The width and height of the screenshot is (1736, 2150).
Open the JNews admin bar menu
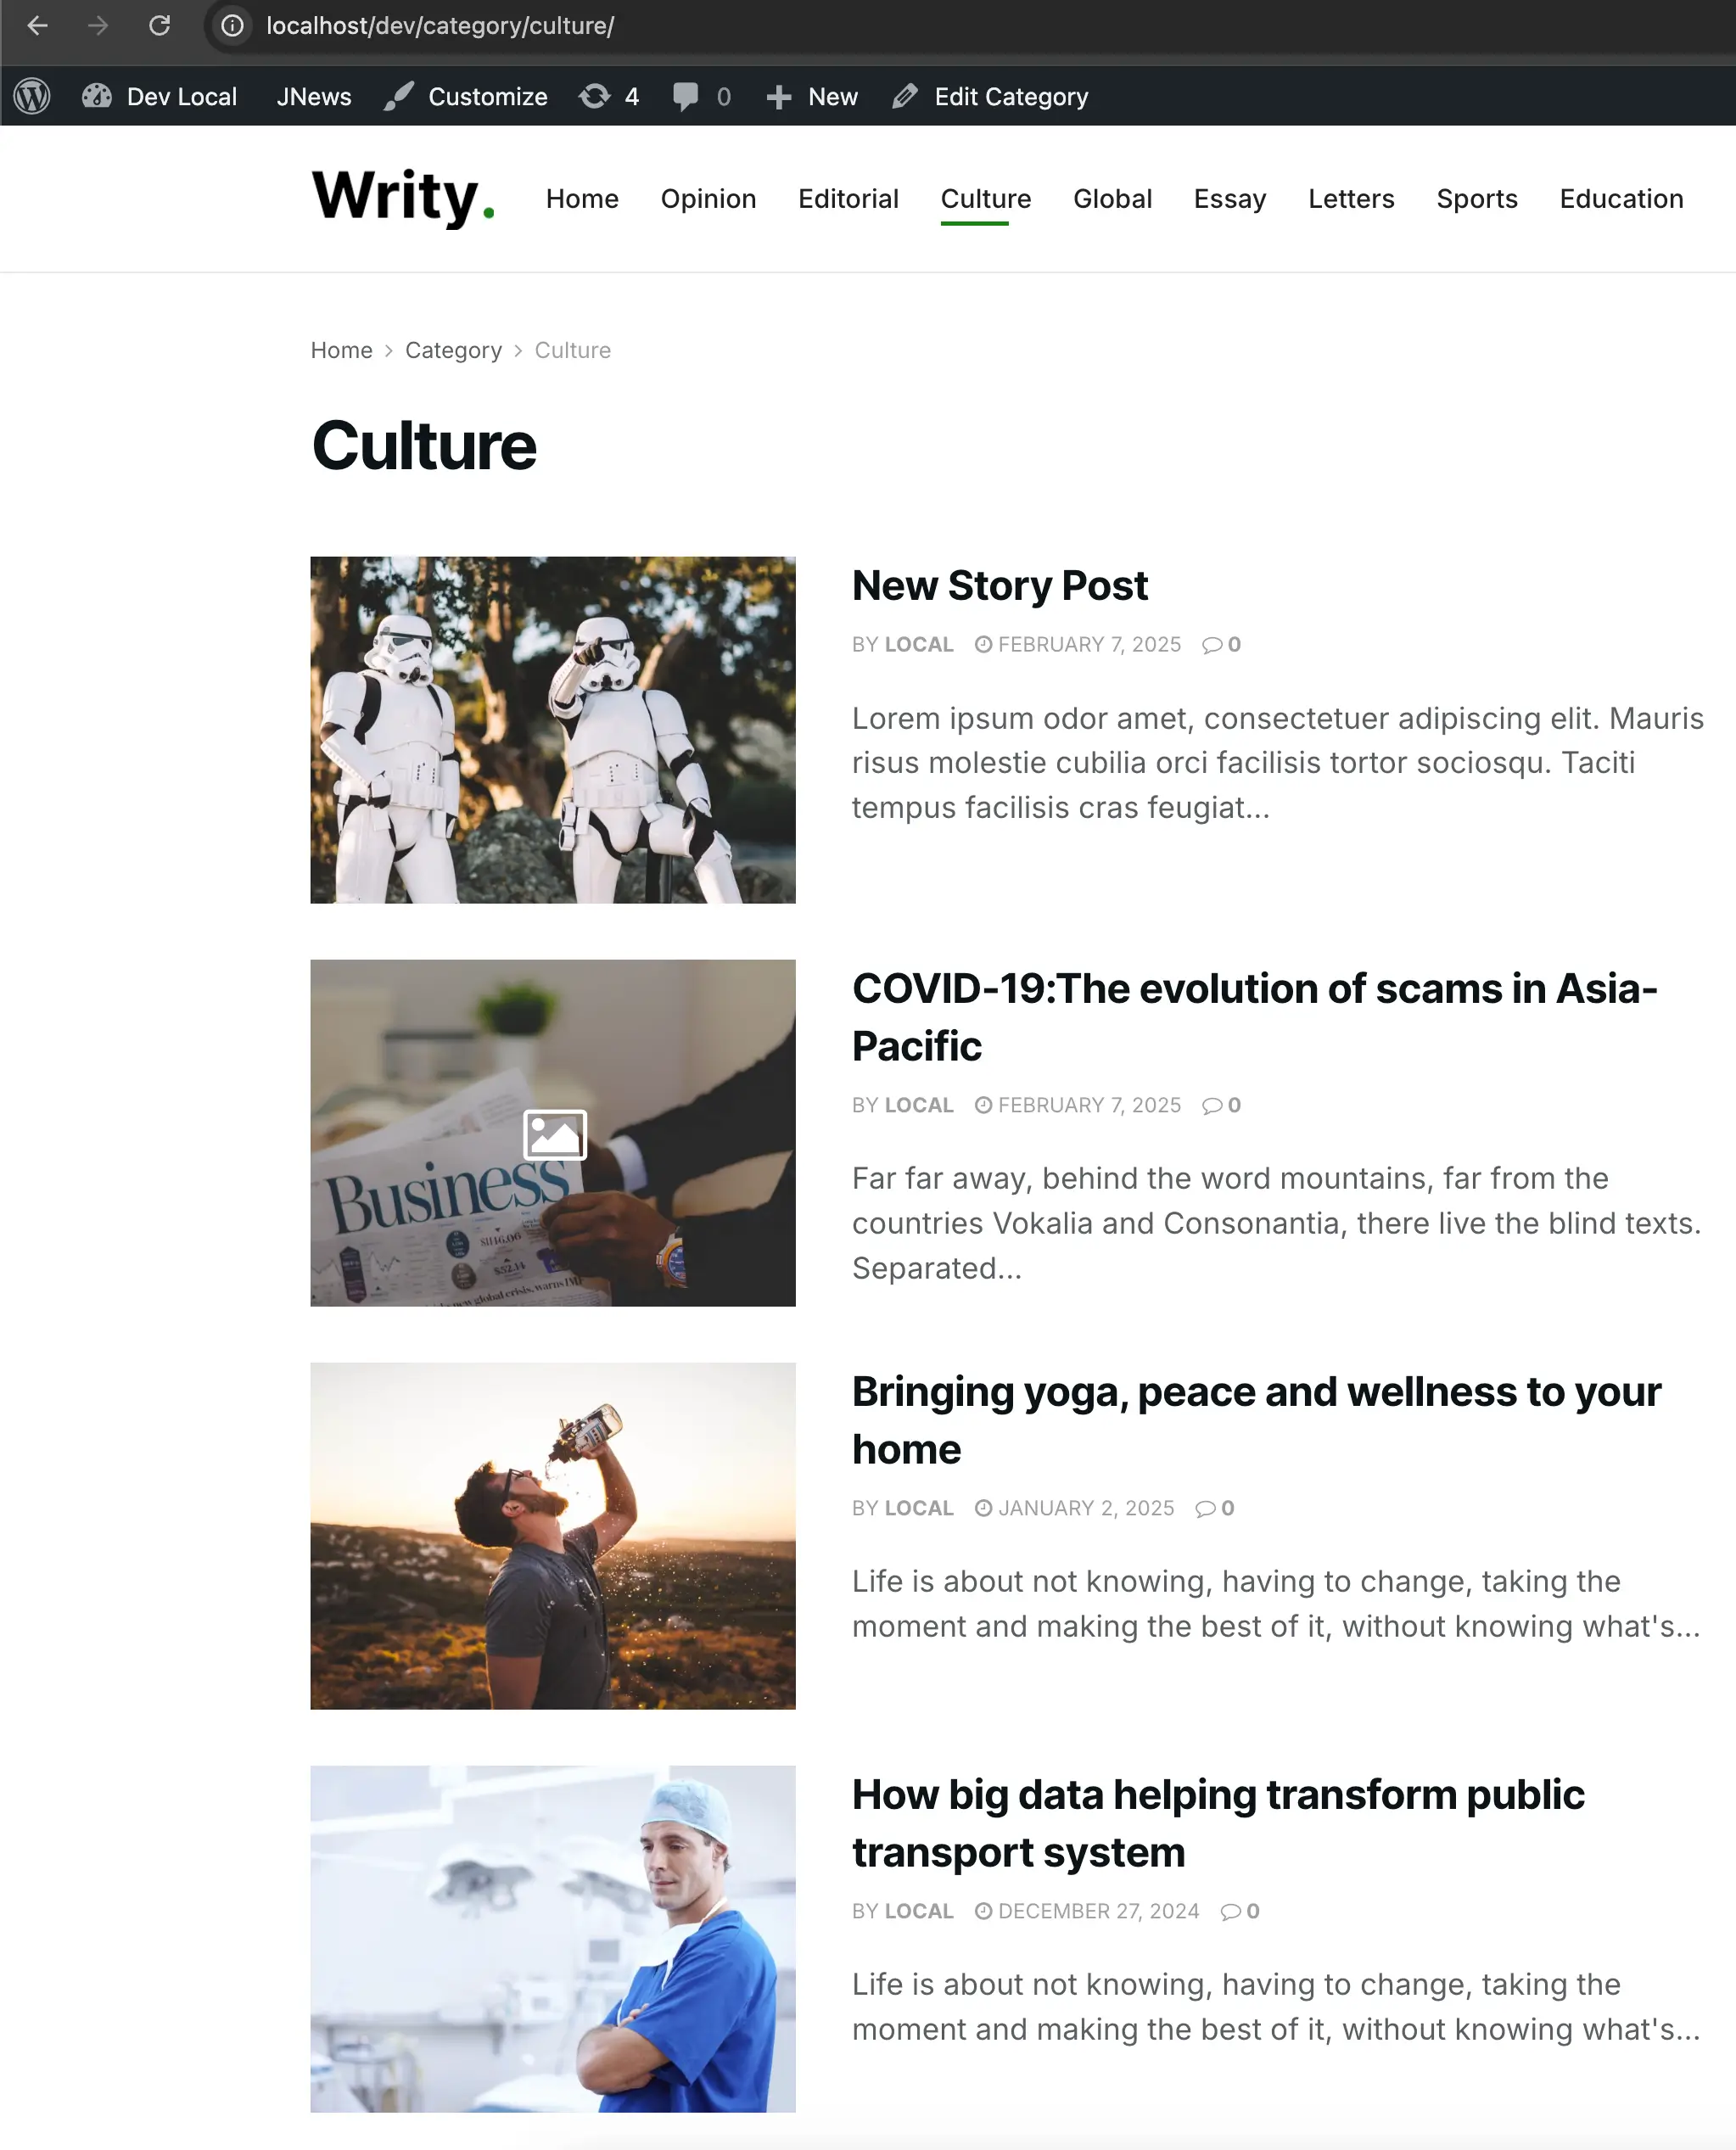click(x=314, y=97)
